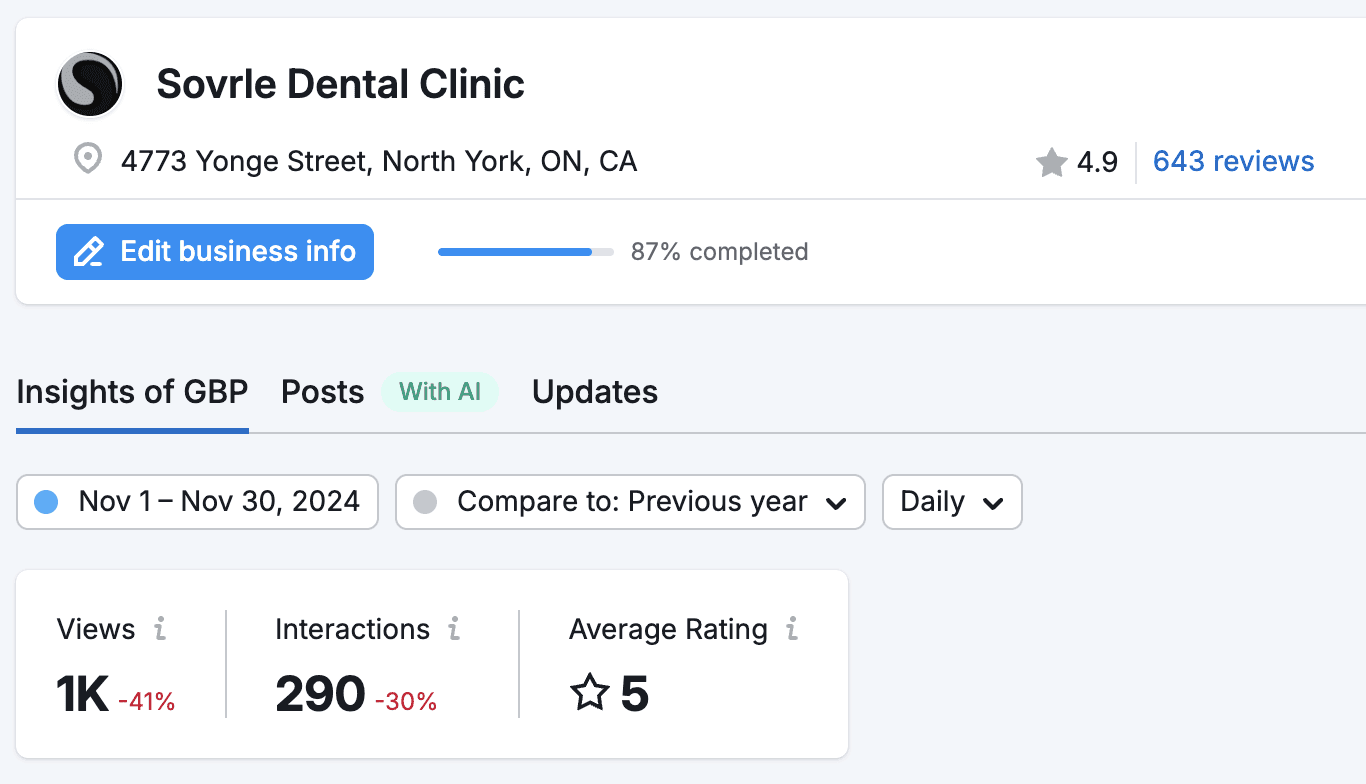Click the 87% completion progress bar

[x=525, y=252]
